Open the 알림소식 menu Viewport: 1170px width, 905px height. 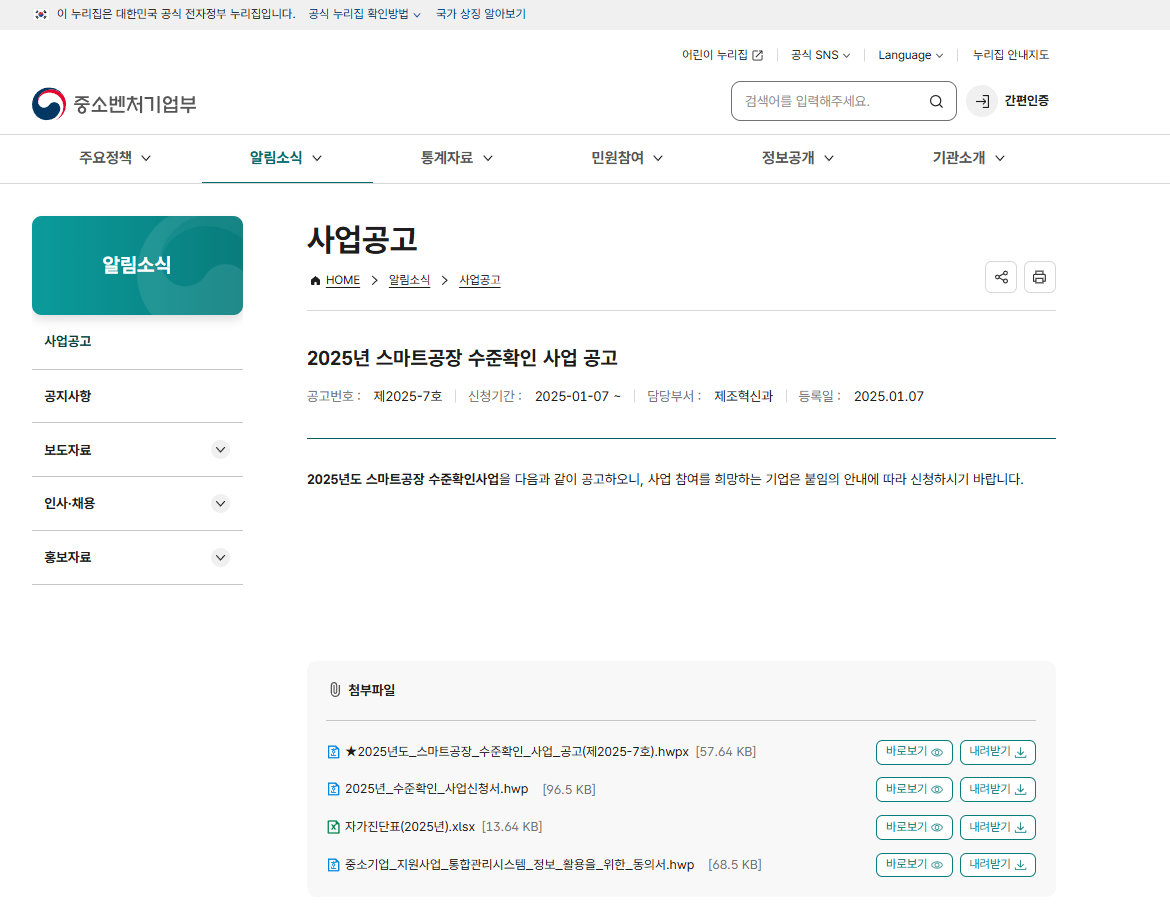287,158
